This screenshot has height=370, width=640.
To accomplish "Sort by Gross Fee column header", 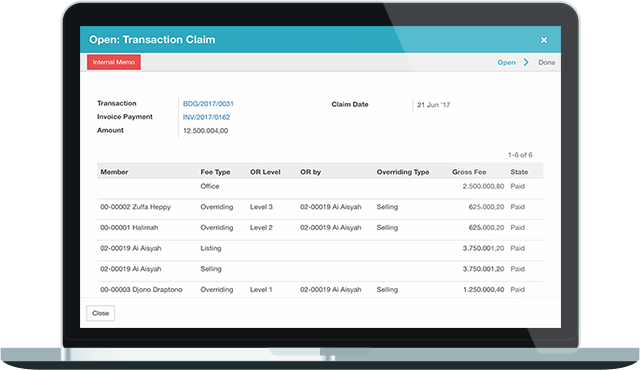I will [x=469, y=172].
